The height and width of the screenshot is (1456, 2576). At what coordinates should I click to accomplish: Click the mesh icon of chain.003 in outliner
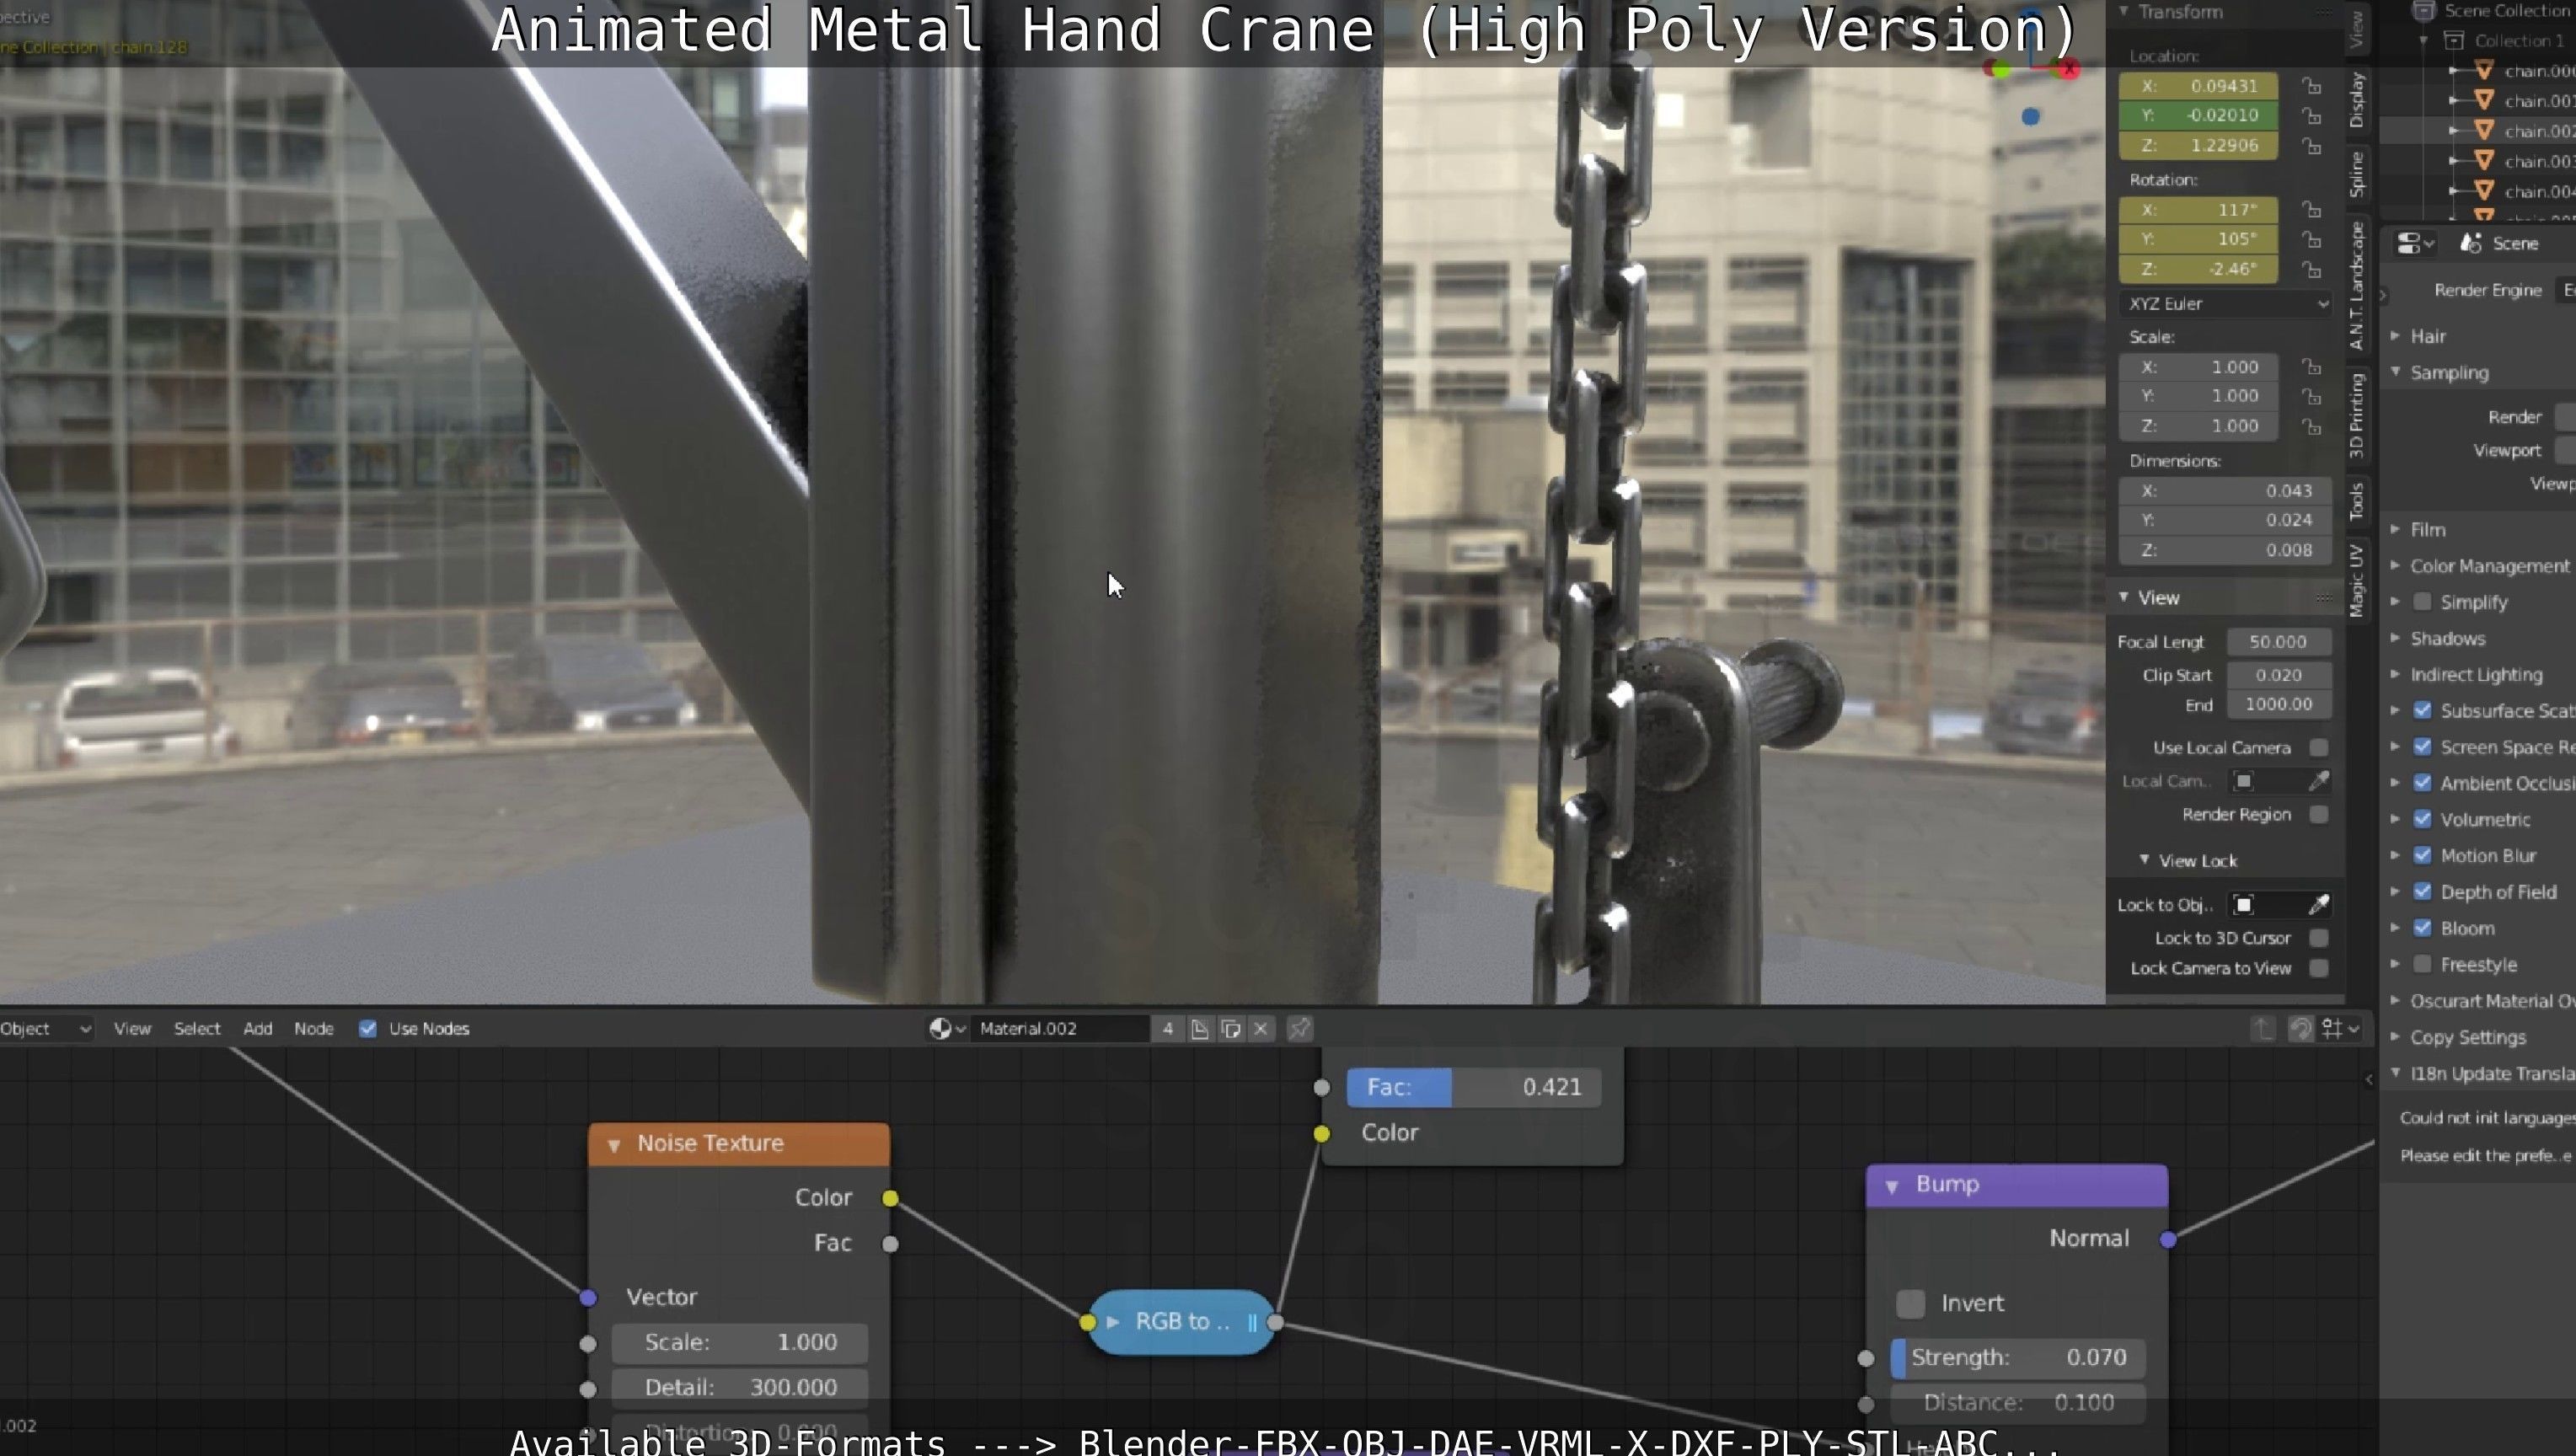(x=2484, y=160)
